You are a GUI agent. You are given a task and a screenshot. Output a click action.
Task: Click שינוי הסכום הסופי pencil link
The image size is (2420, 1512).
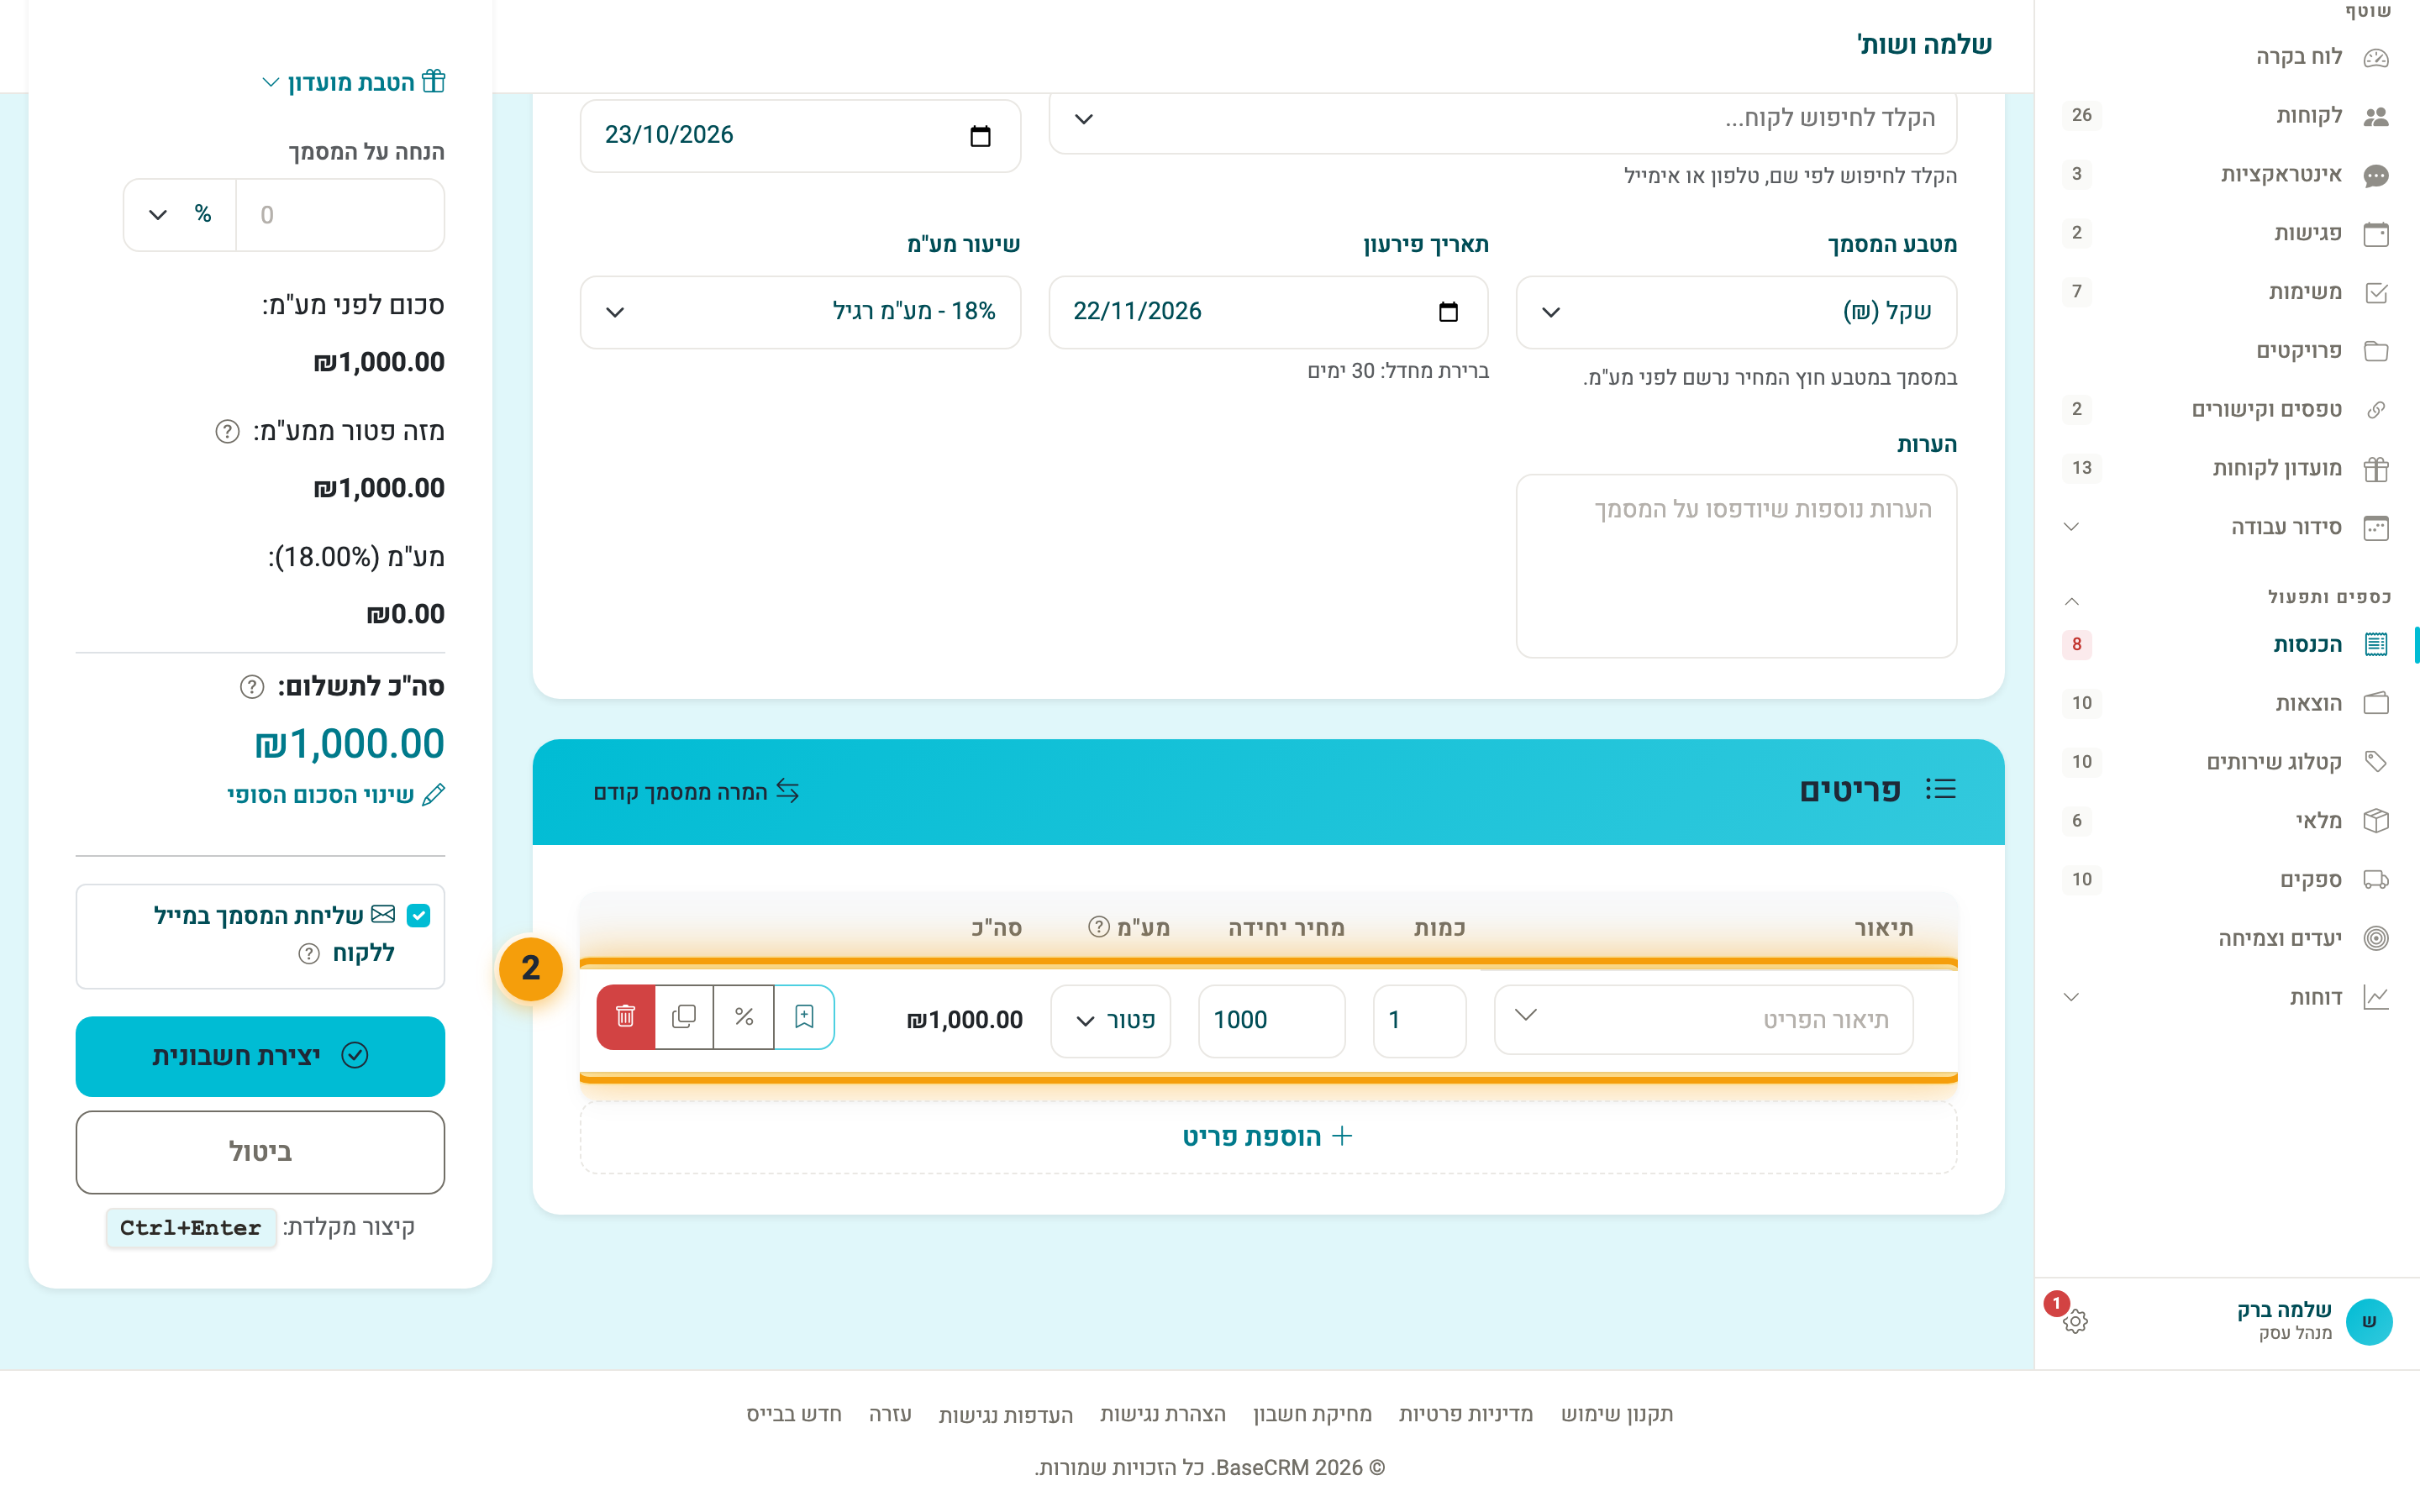pos(336,795)
